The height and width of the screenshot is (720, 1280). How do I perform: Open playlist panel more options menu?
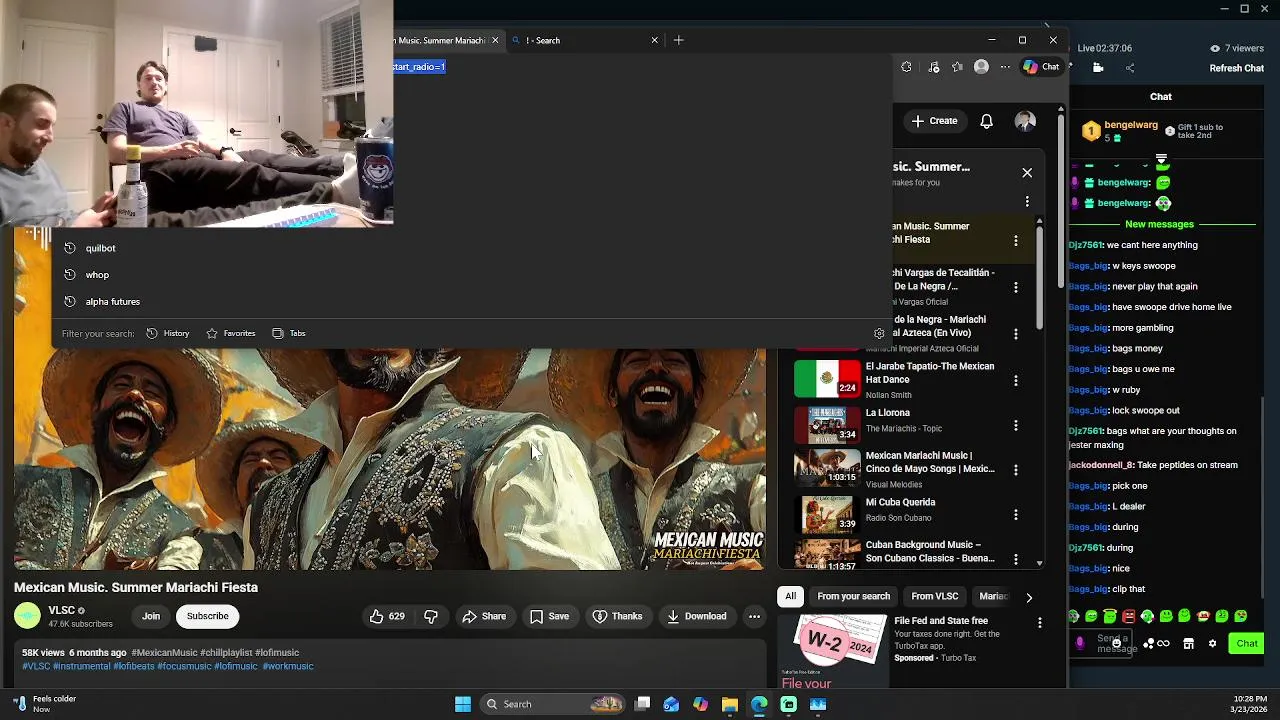1027,201
